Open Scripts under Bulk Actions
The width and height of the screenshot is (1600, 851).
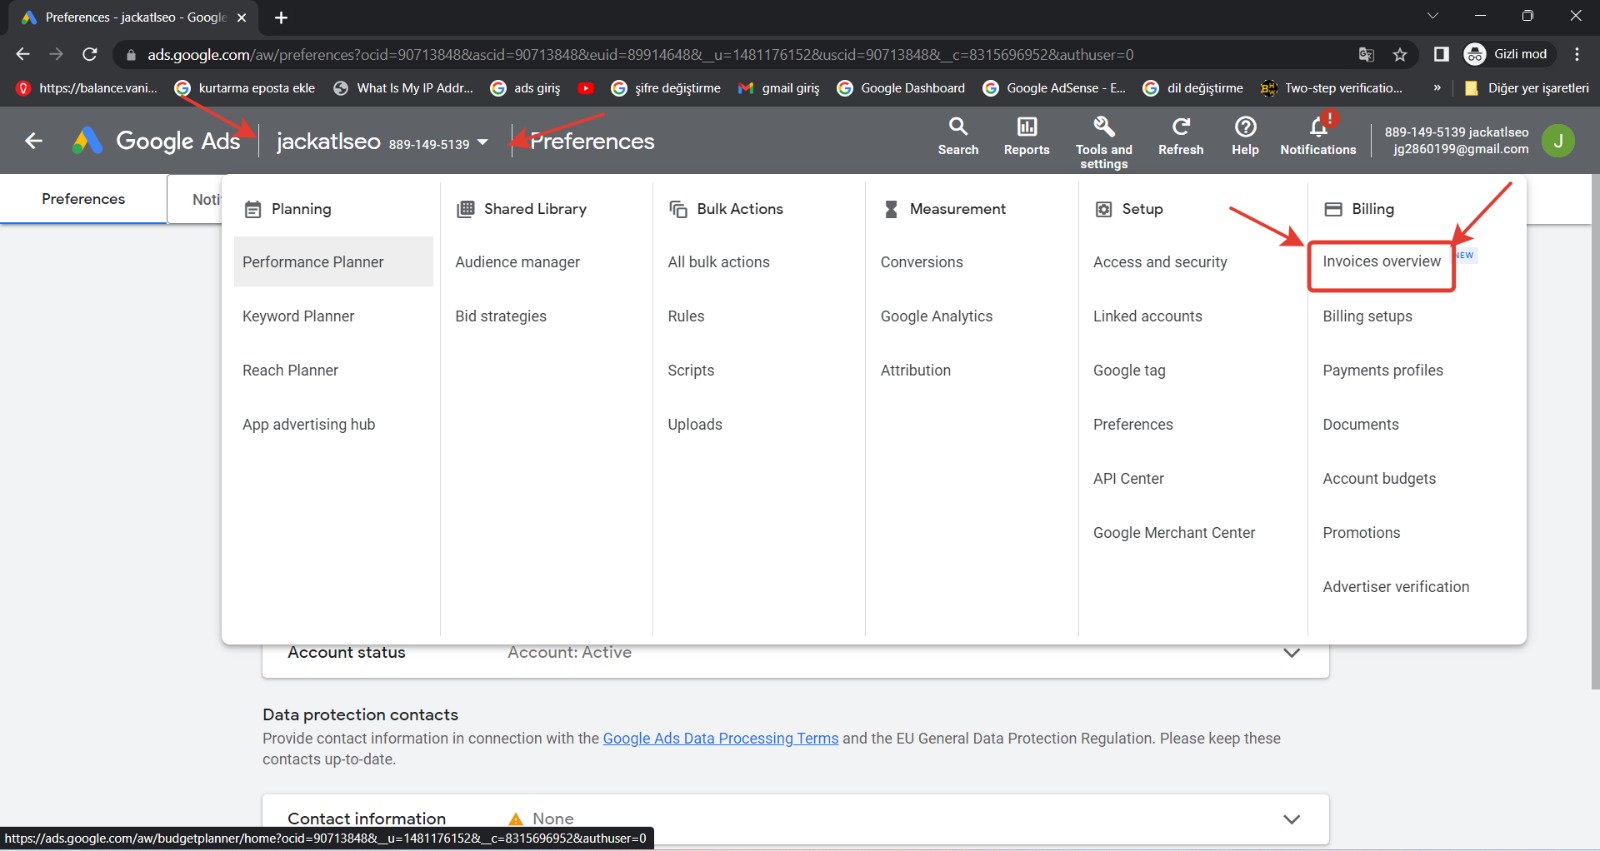[691, 370]
